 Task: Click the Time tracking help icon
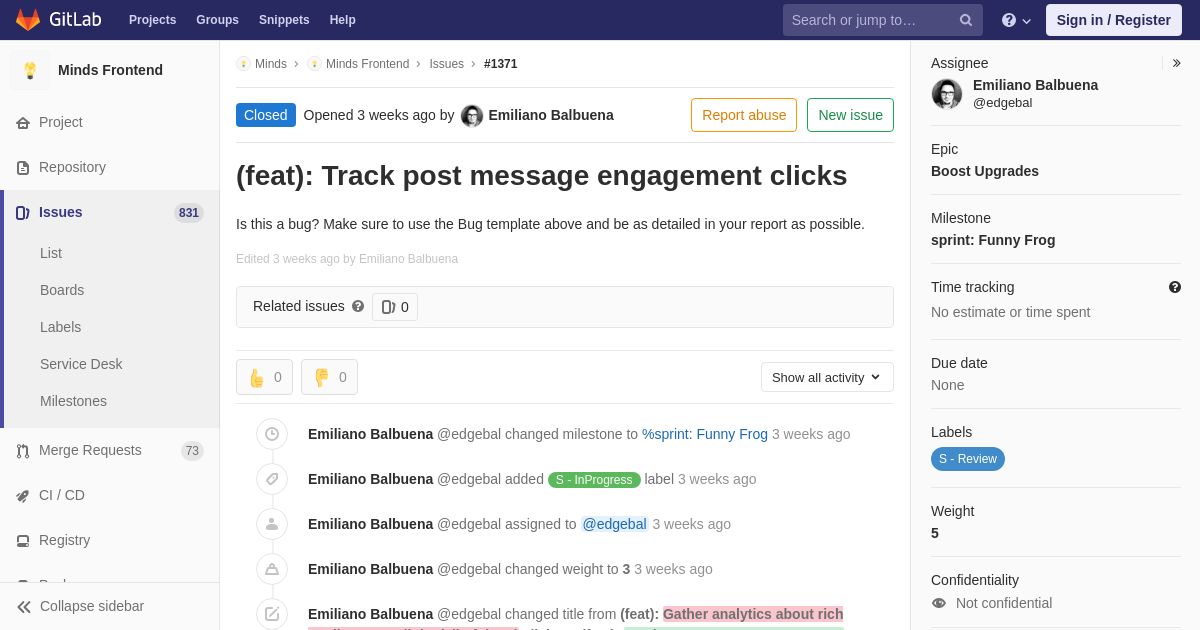click(1175, 287)
